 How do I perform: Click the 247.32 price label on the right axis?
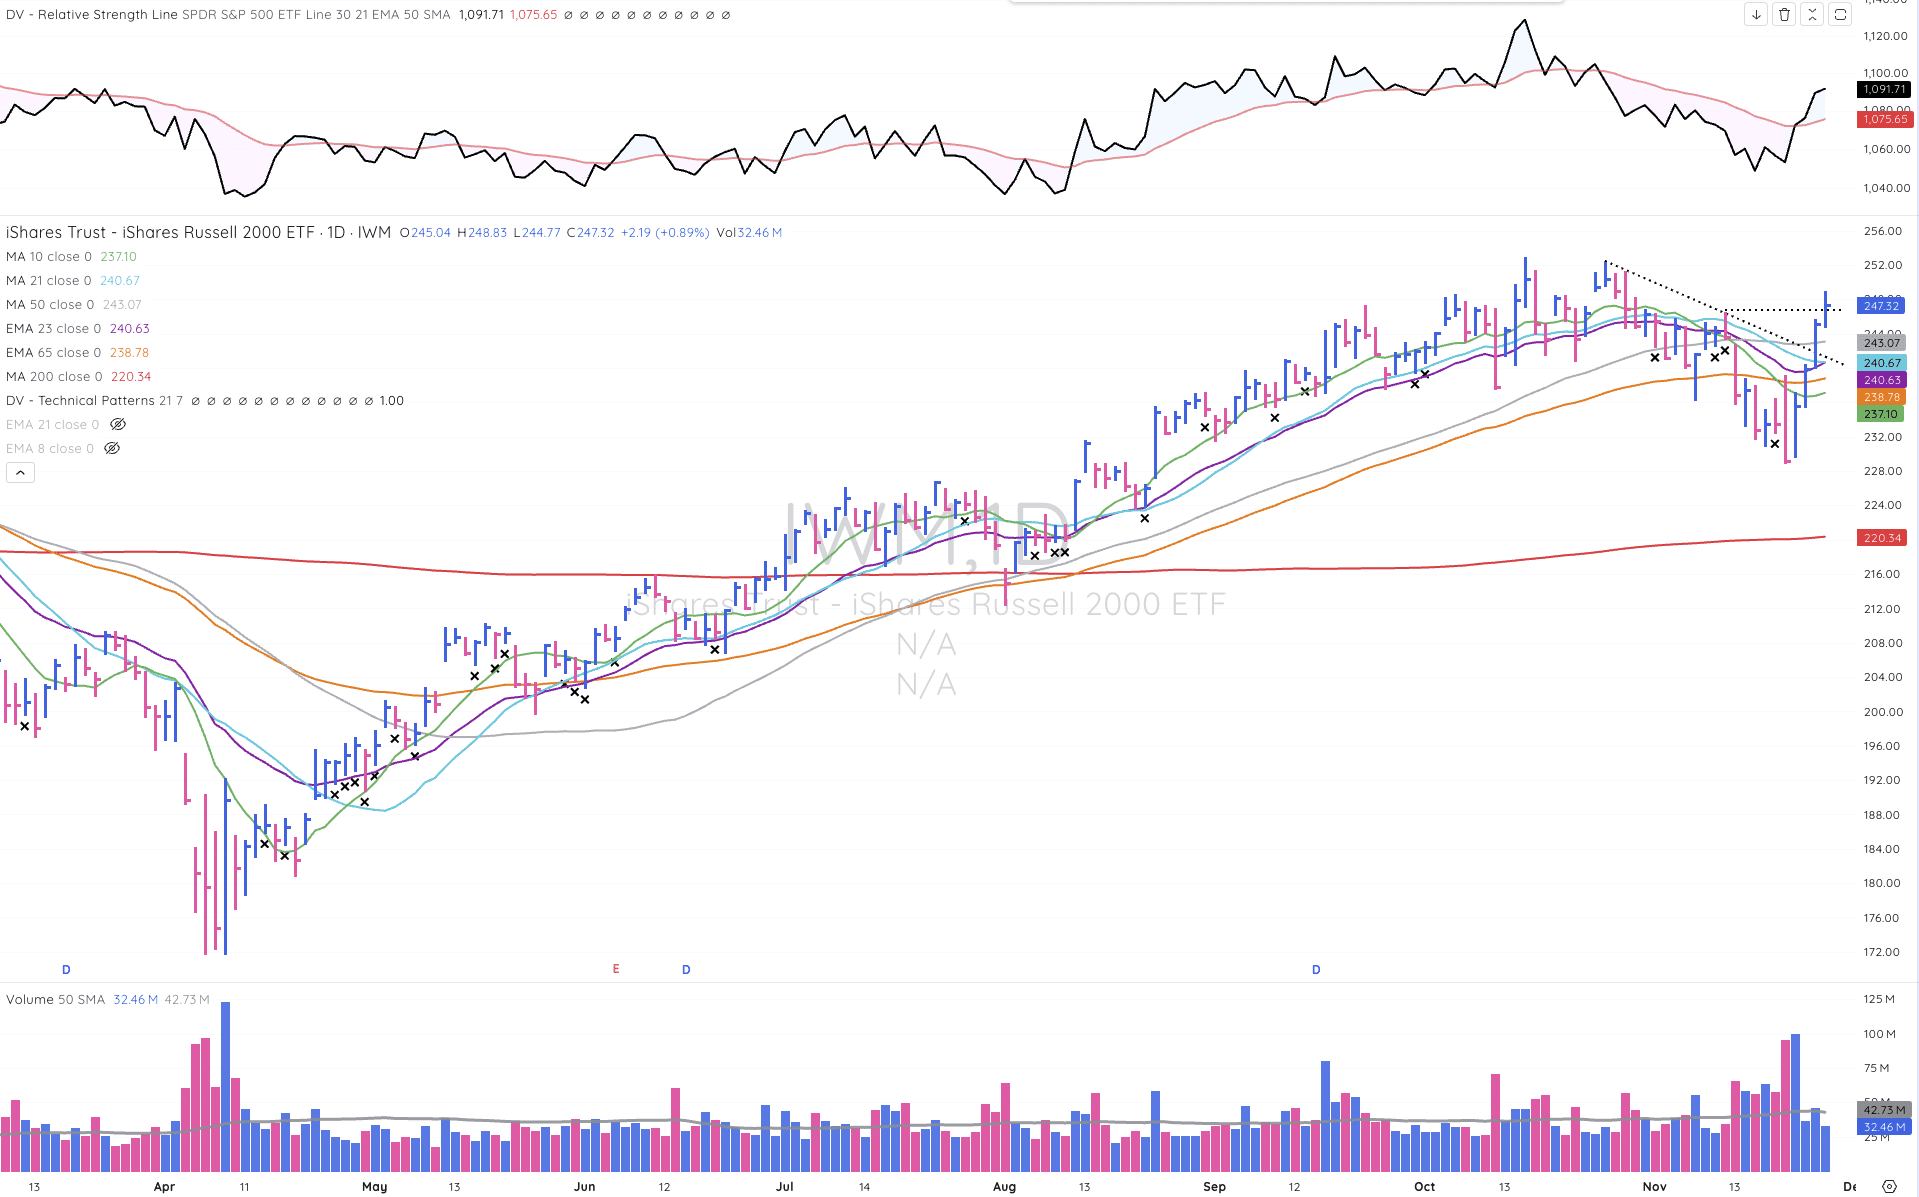click(1881, 306)
